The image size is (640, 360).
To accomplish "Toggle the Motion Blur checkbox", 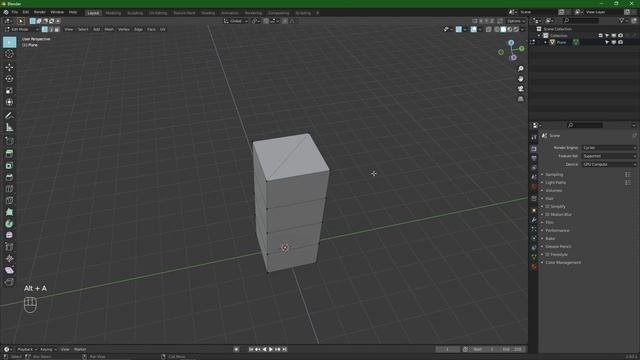I will click(547, 214).
